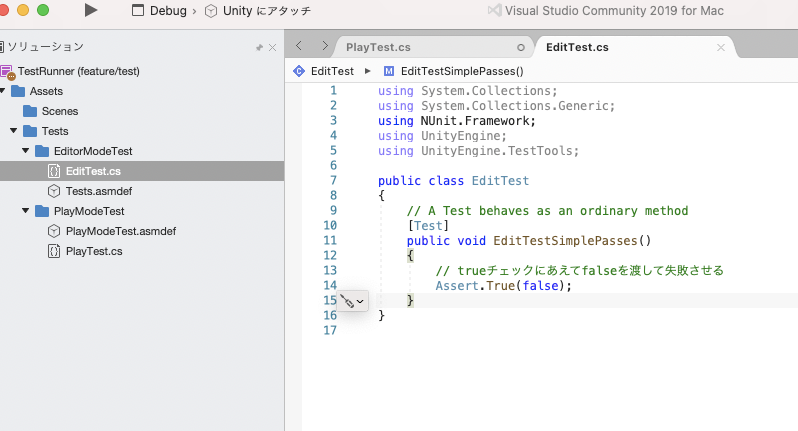Viewport: 798px width, 431px height.
Task: Open the quick fix screwdriver menu
Action: (x=352, y=301)
